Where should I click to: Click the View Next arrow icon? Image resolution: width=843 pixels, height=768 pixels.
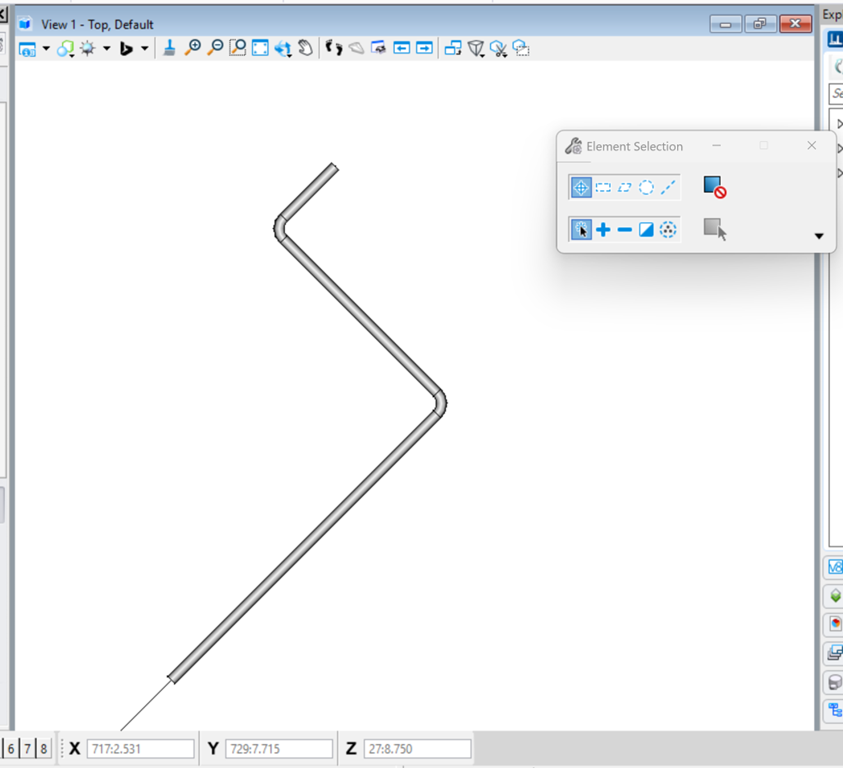point(424,48)
